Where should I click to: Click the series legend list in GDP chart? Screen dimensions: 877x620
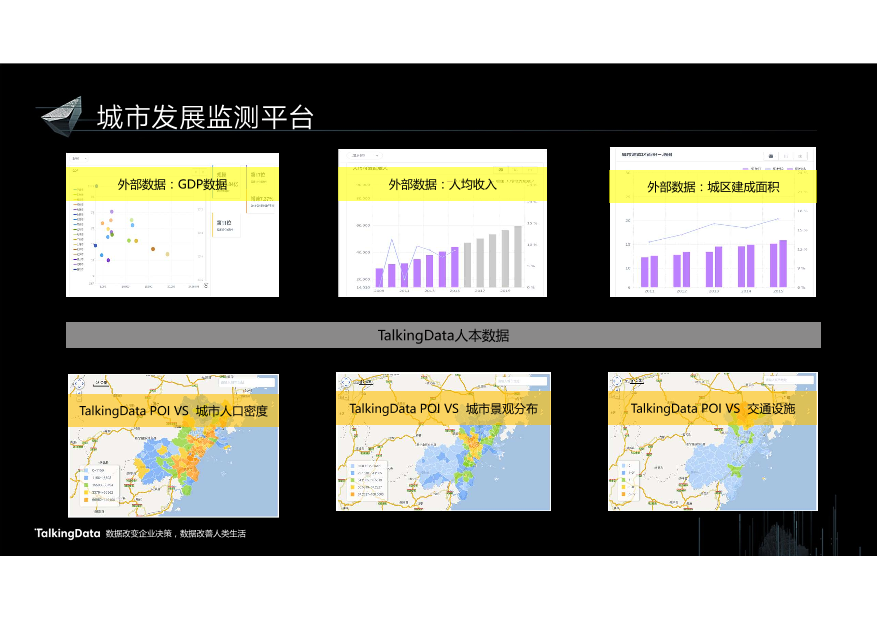click(x=78, y=230)
